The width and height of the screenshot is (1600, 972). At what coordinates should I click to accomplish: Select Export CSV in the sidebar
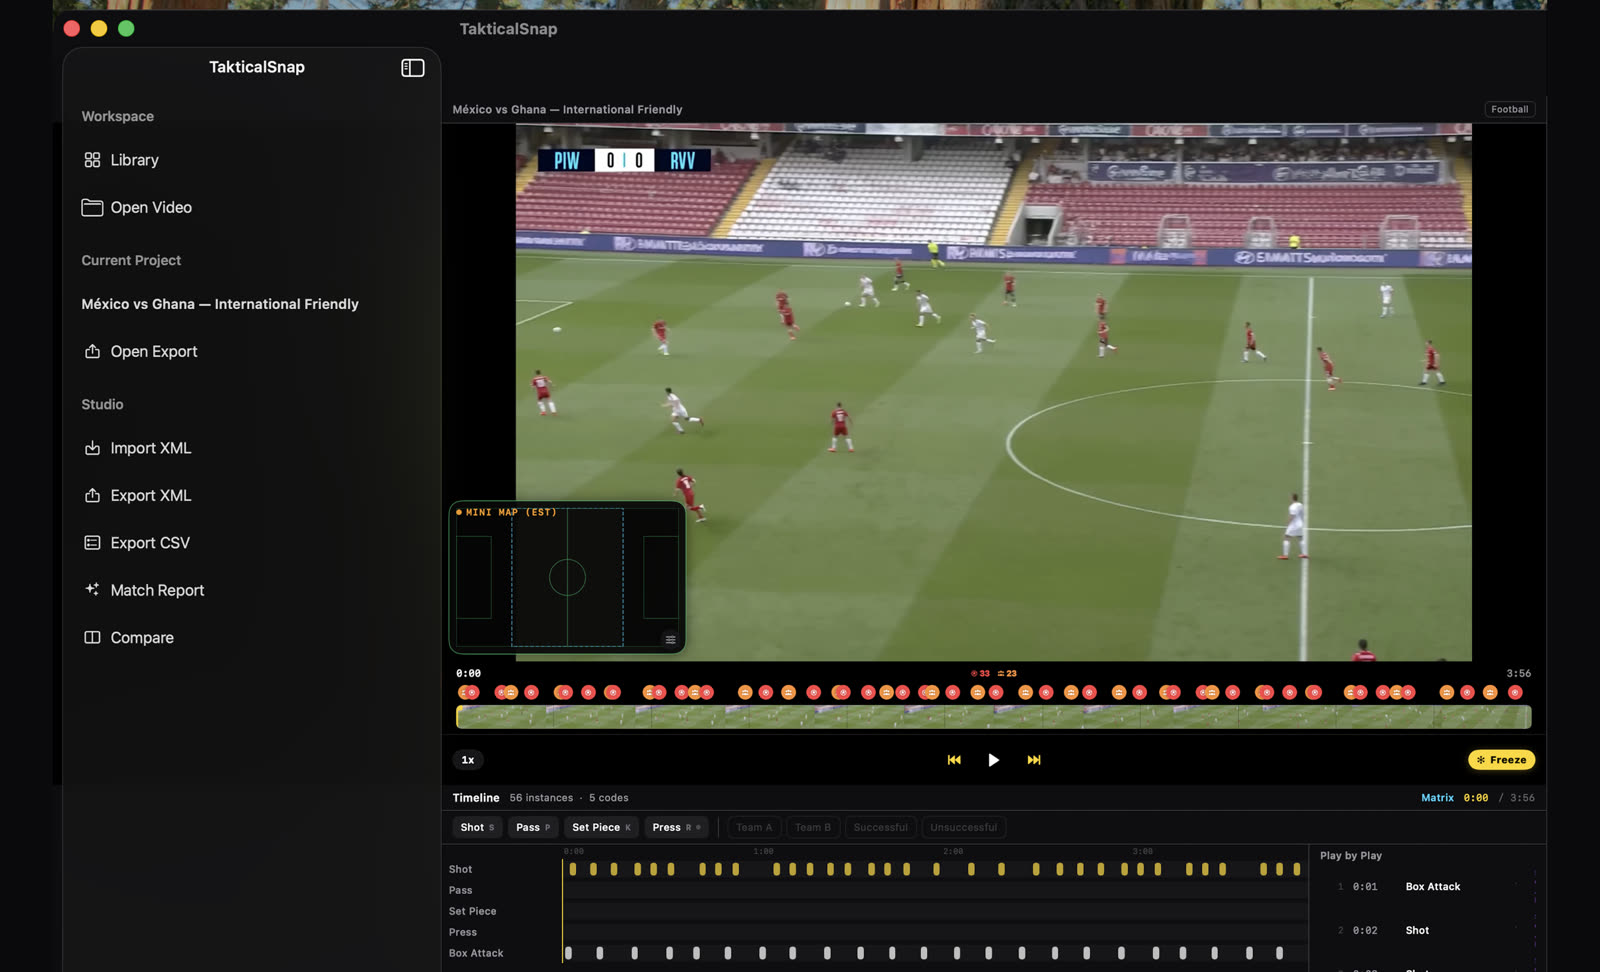[136, 542]
